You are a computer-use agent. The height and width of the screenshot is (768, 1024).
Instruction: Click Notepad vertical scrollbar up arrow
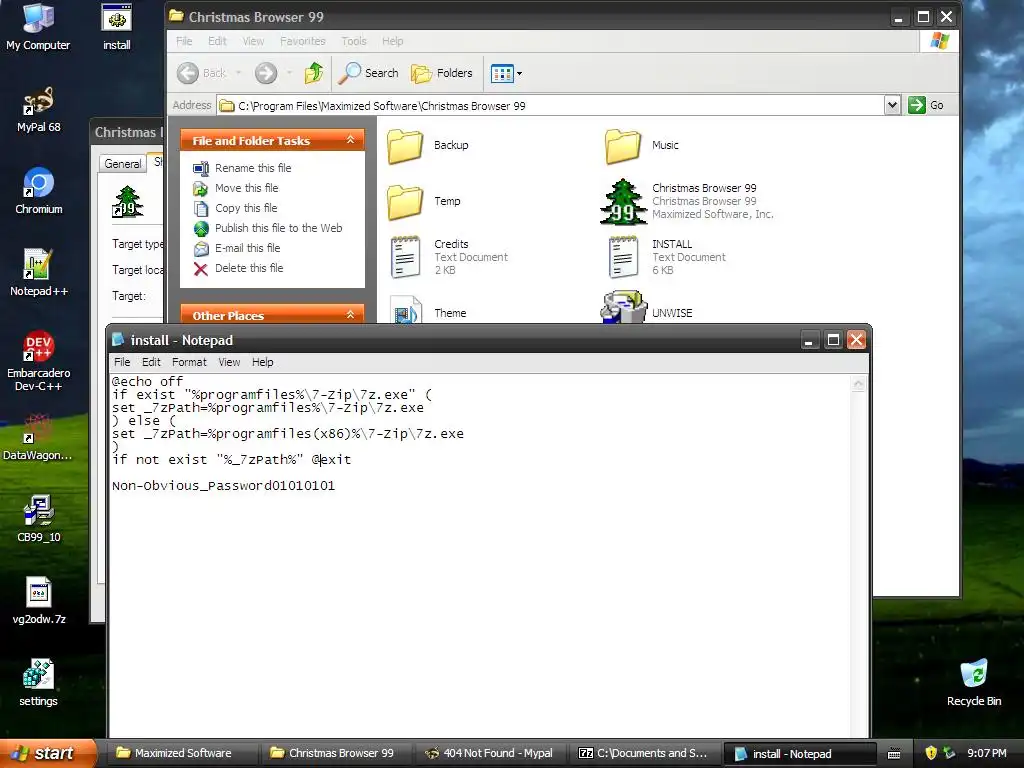[x=859, y=384]
